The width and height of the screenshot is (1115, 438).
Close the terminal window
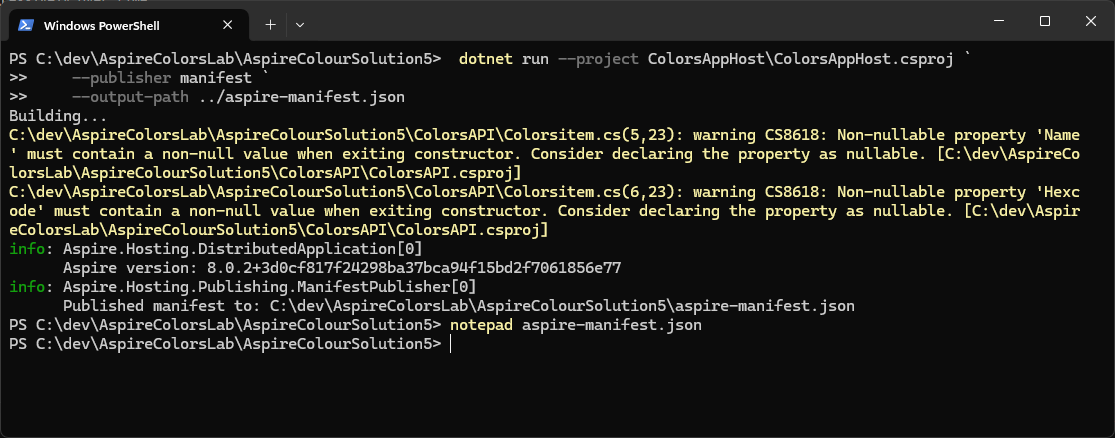[x=1091, y=21]
